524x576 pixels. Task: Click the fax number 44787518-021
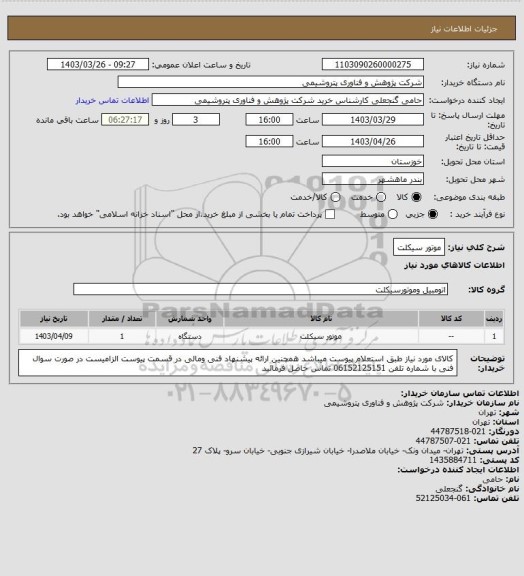[x=458, y=431]
